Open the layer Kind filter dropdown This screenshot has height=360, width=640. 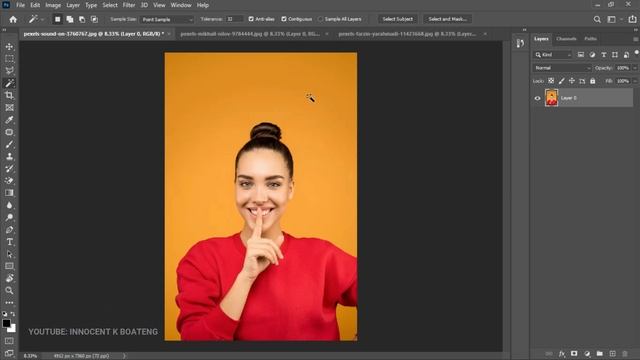pos(553,55)
